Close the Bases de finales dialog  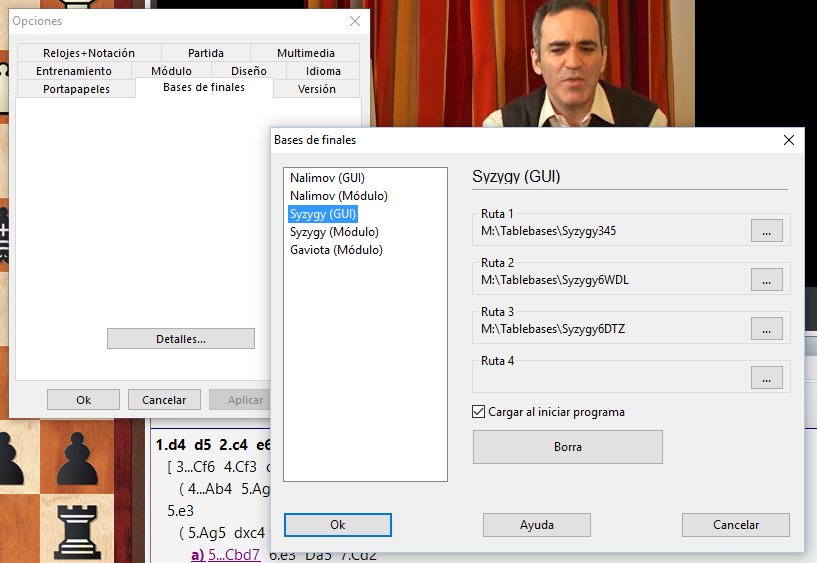(x=789, y=140)
